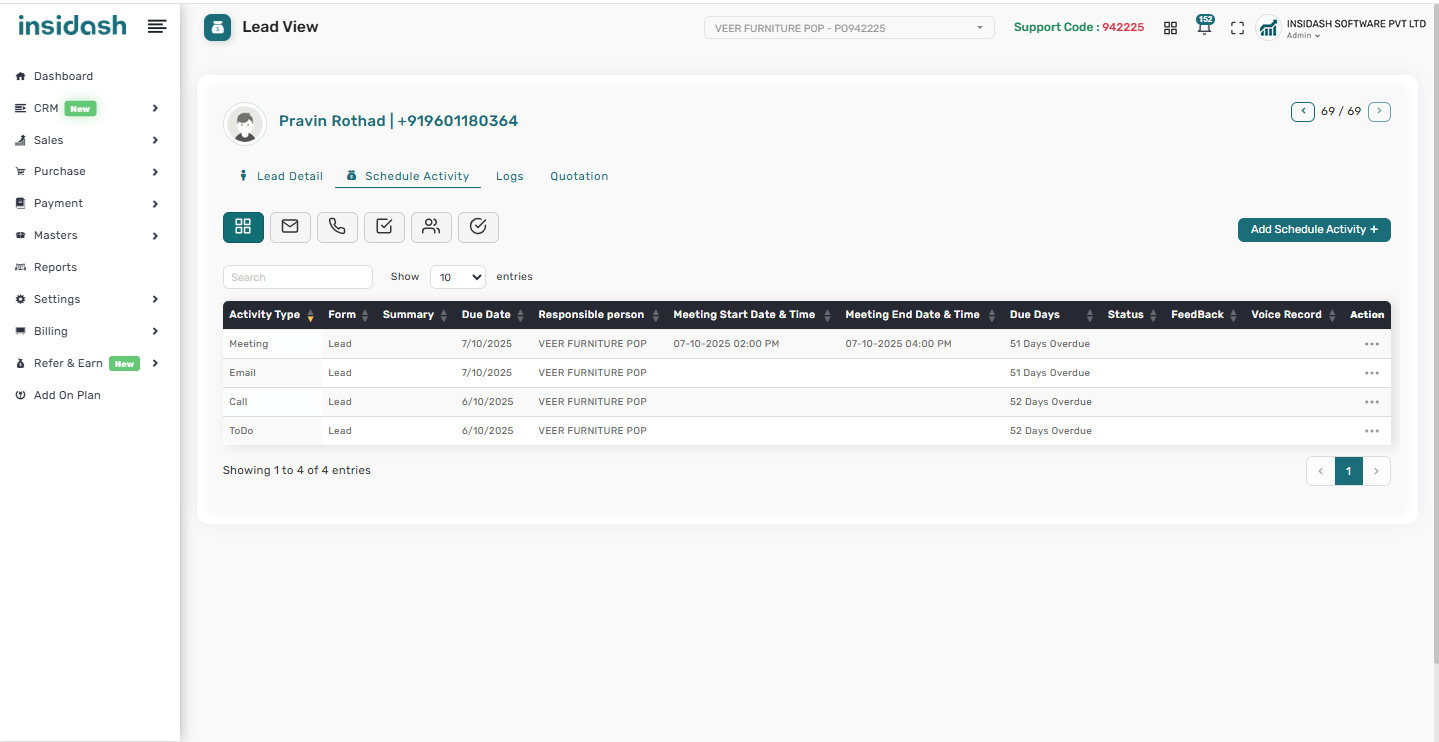The height and width of the screenshot is (742, 1439).
Task: Click the Add Schedule Activity button
Action: point(1313,229)
